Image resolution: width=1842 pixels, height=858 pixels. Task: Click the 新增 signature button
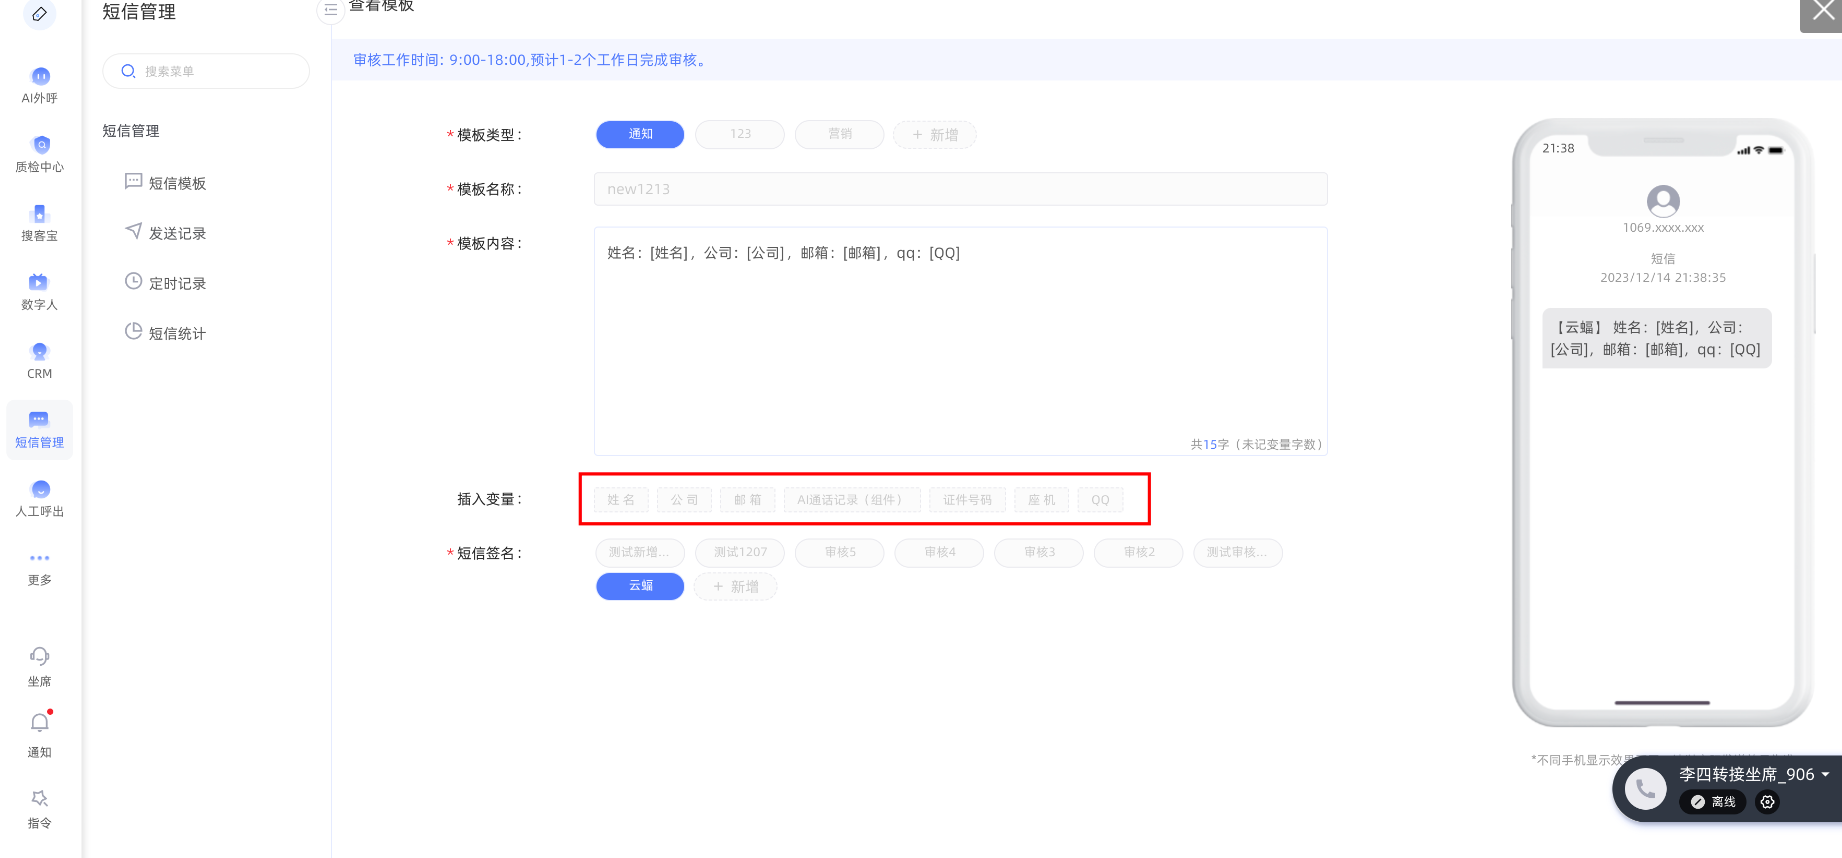click(x=735, y=587)
